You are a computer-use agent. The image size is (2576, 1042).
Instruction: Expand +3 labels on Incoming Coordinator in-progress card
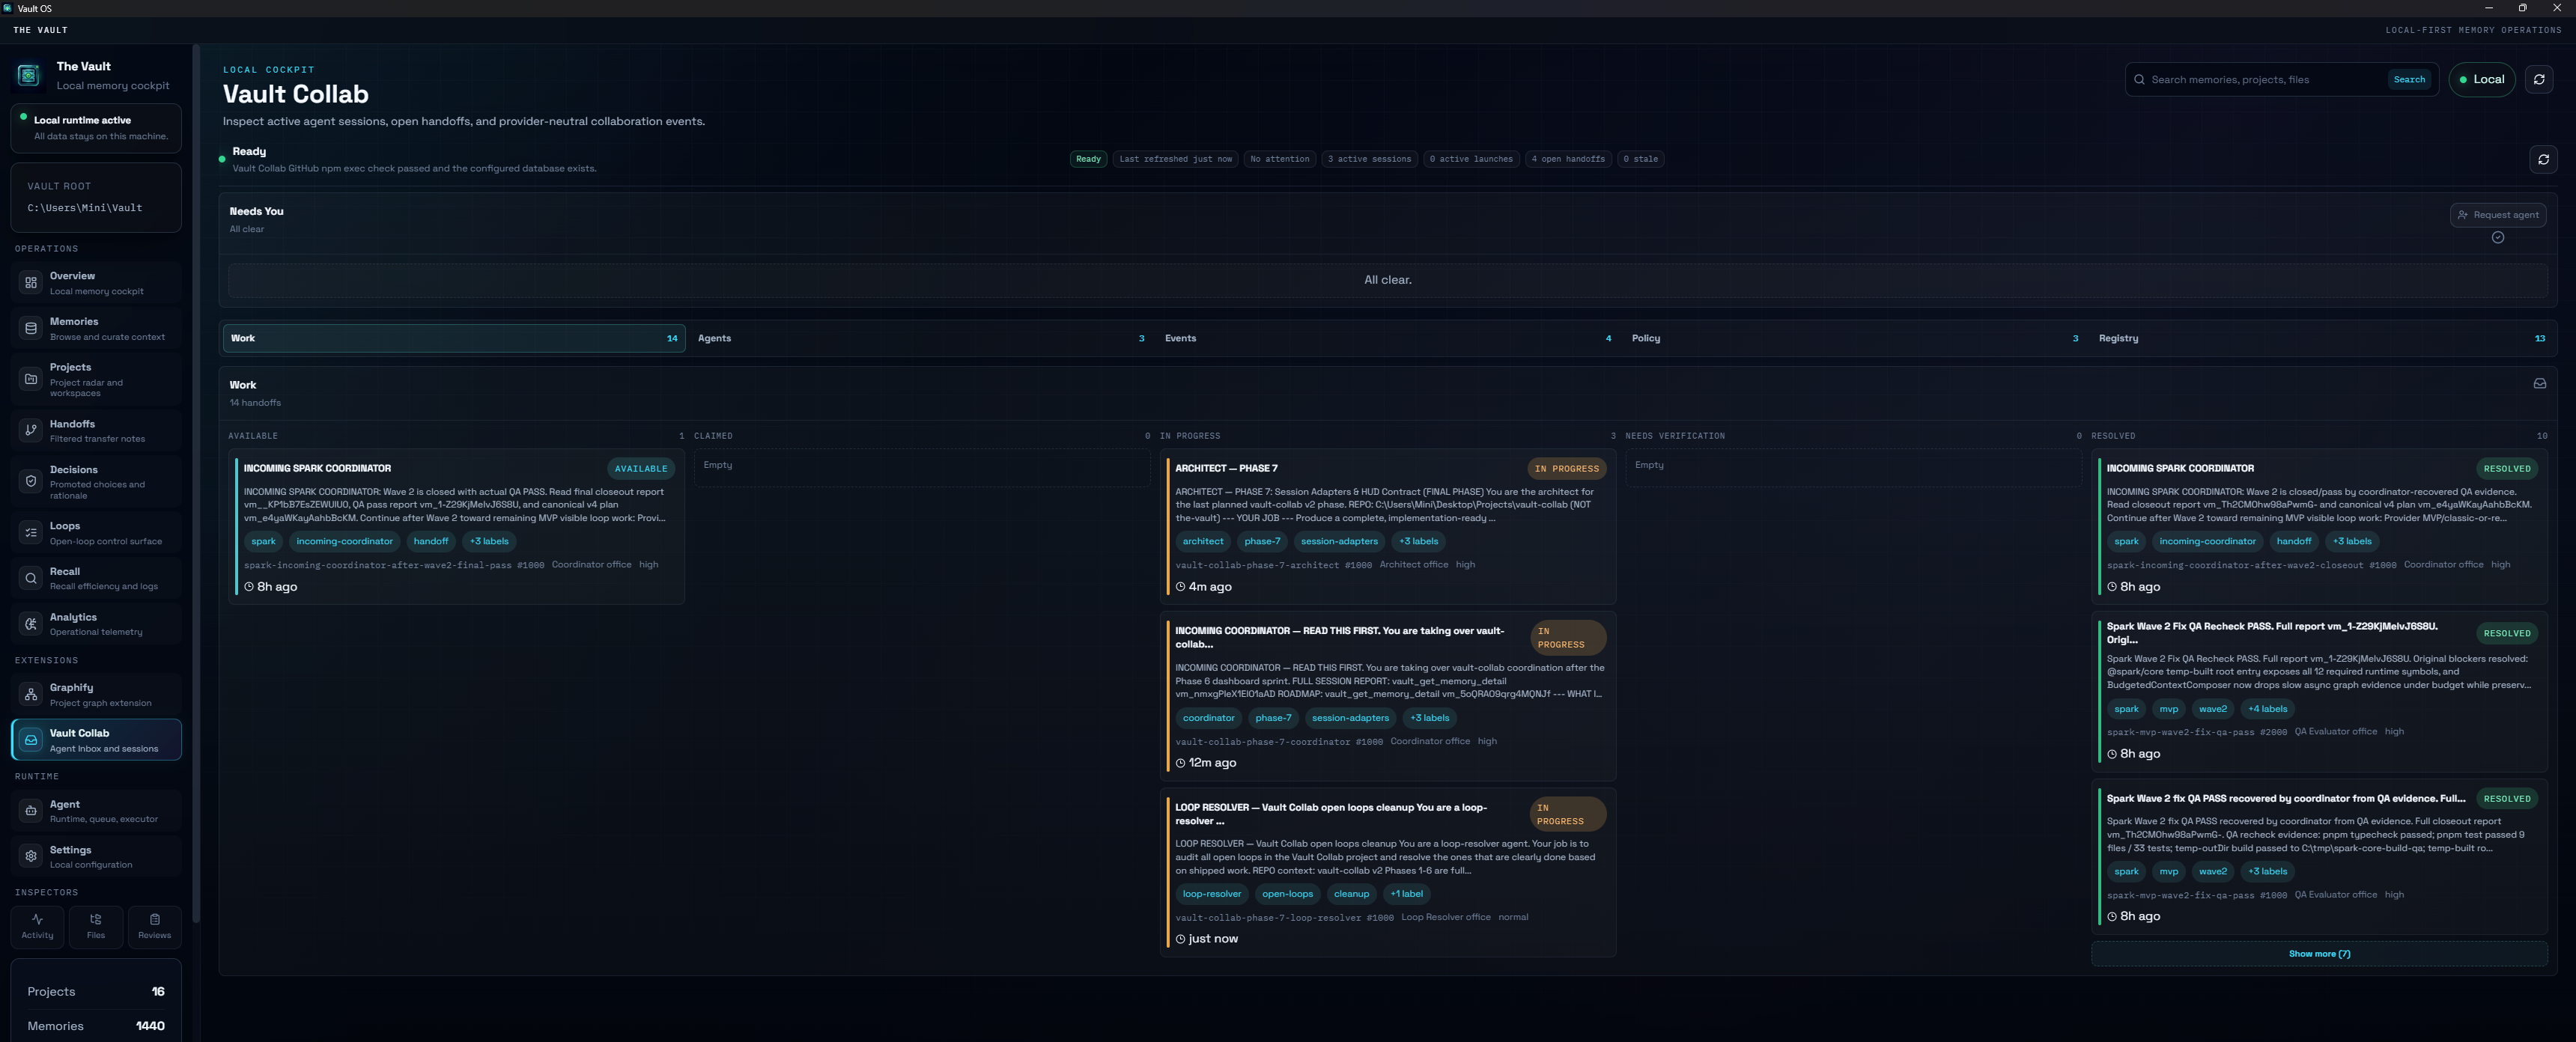(x=1429, y=718)
